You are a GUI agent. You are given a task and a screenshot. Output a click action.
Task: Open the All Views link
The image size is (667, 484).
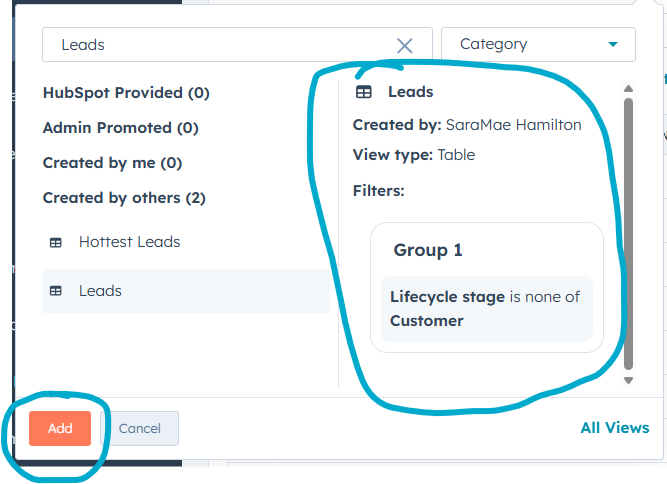(x=614, y=428)
